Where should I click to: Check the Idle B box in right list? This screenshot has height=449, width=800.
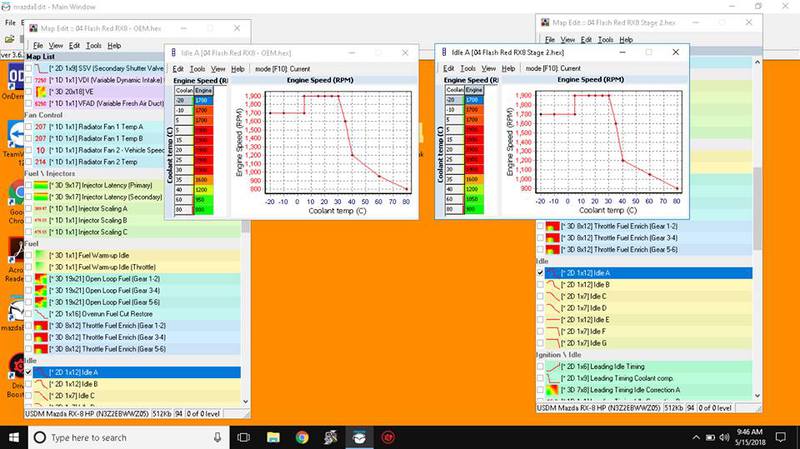pyautogui.click(x=541, y=285)
